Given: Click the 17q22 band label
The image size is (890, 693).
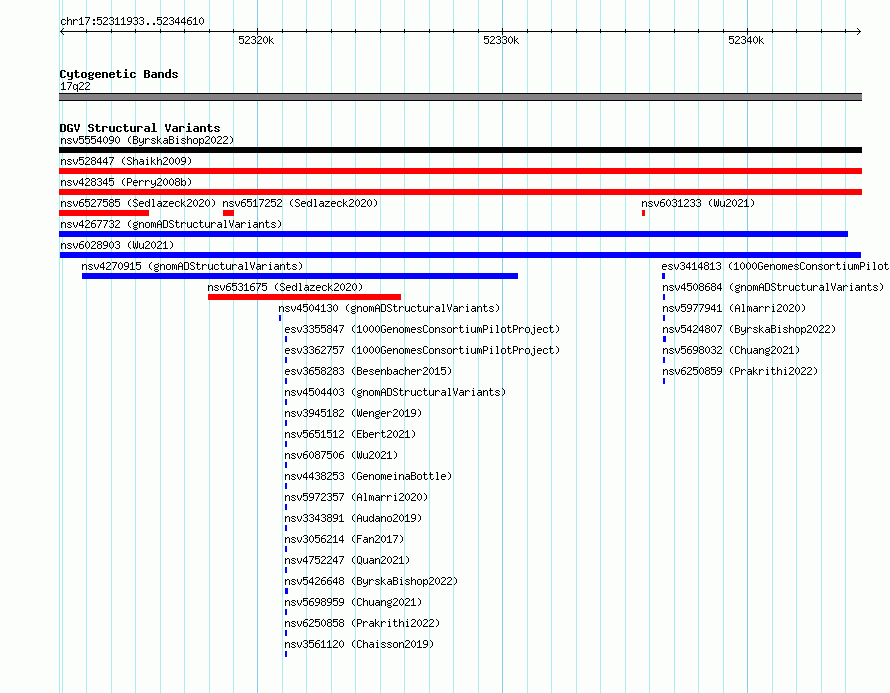Looking at the screenshot, I should tap(75, 86).
